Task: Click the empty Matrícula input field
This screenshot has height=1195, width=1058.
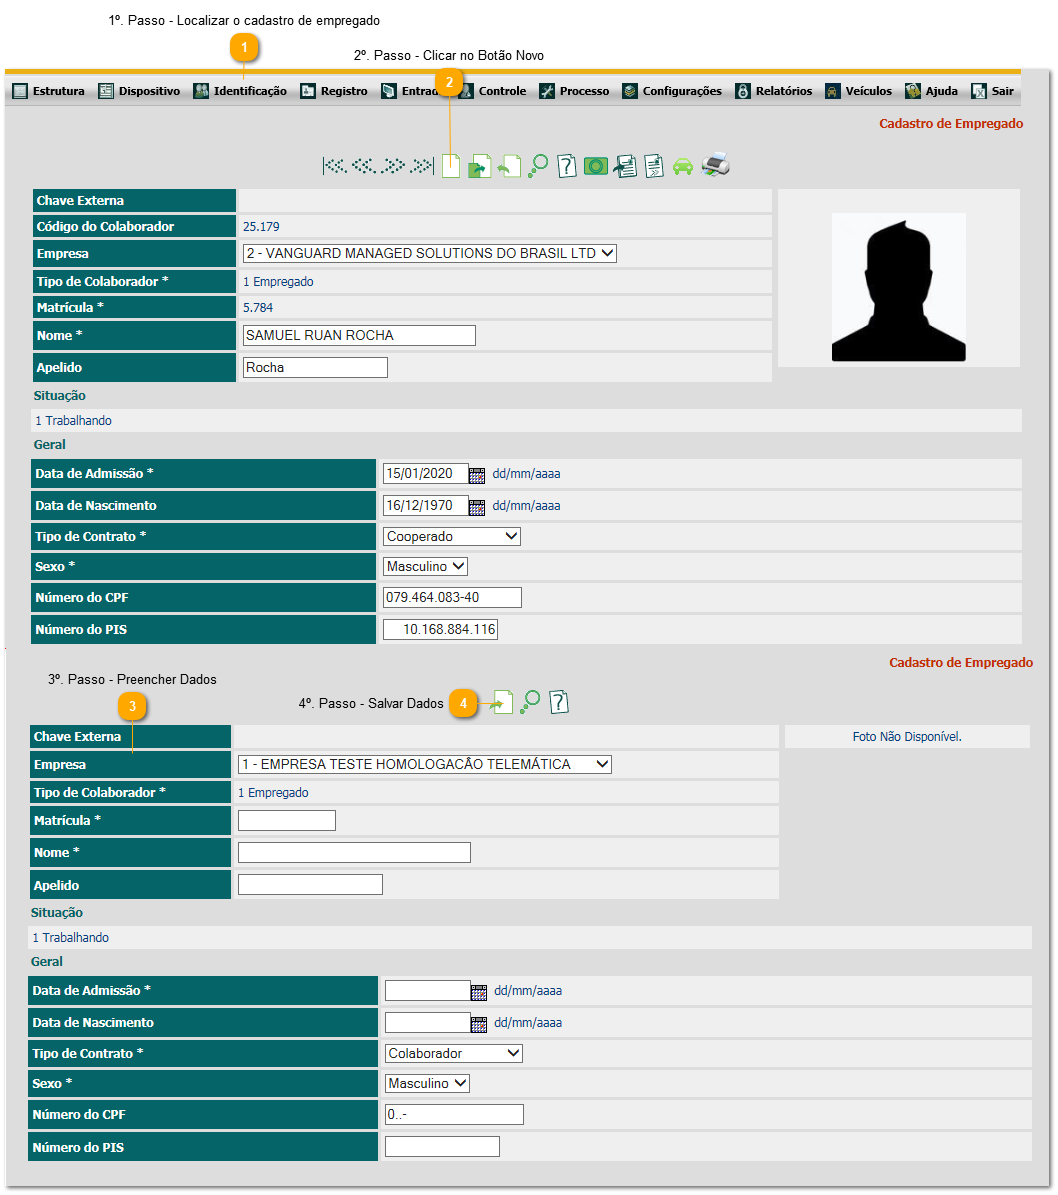Action: tap(286, 821)
